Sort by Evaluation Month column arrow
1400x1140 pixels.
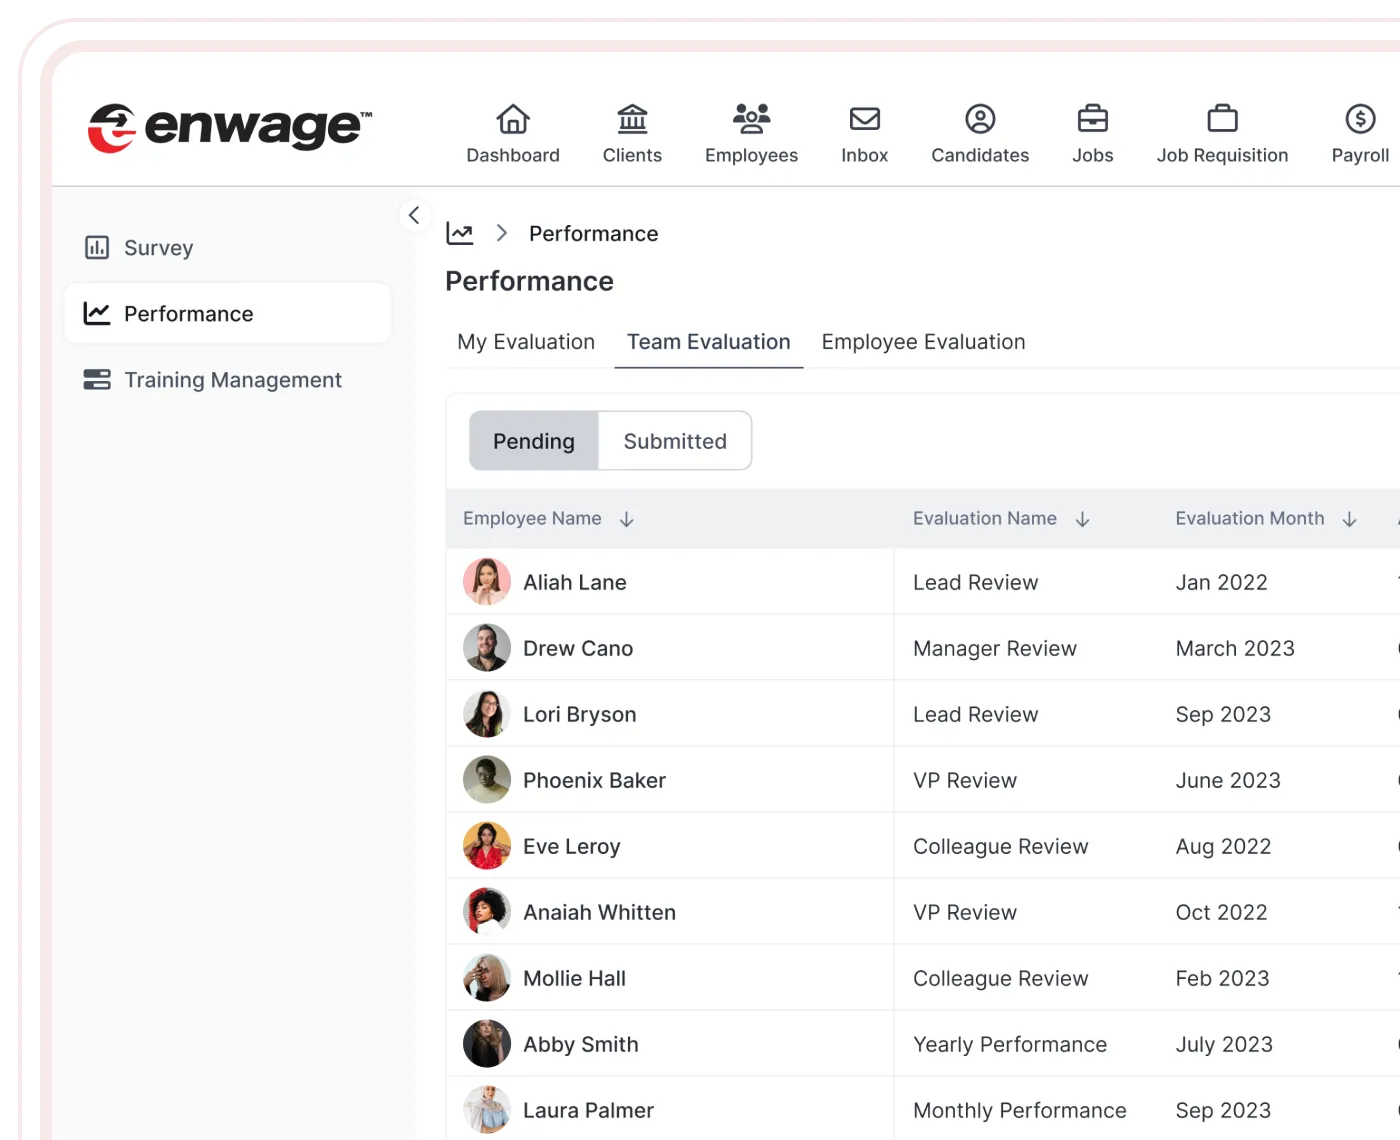tap(1349, 519)
